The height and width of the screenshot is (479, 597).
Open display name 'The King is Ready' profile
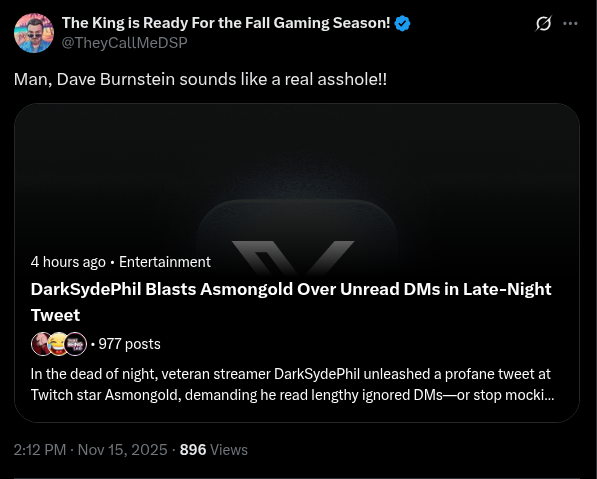point(226,23)
